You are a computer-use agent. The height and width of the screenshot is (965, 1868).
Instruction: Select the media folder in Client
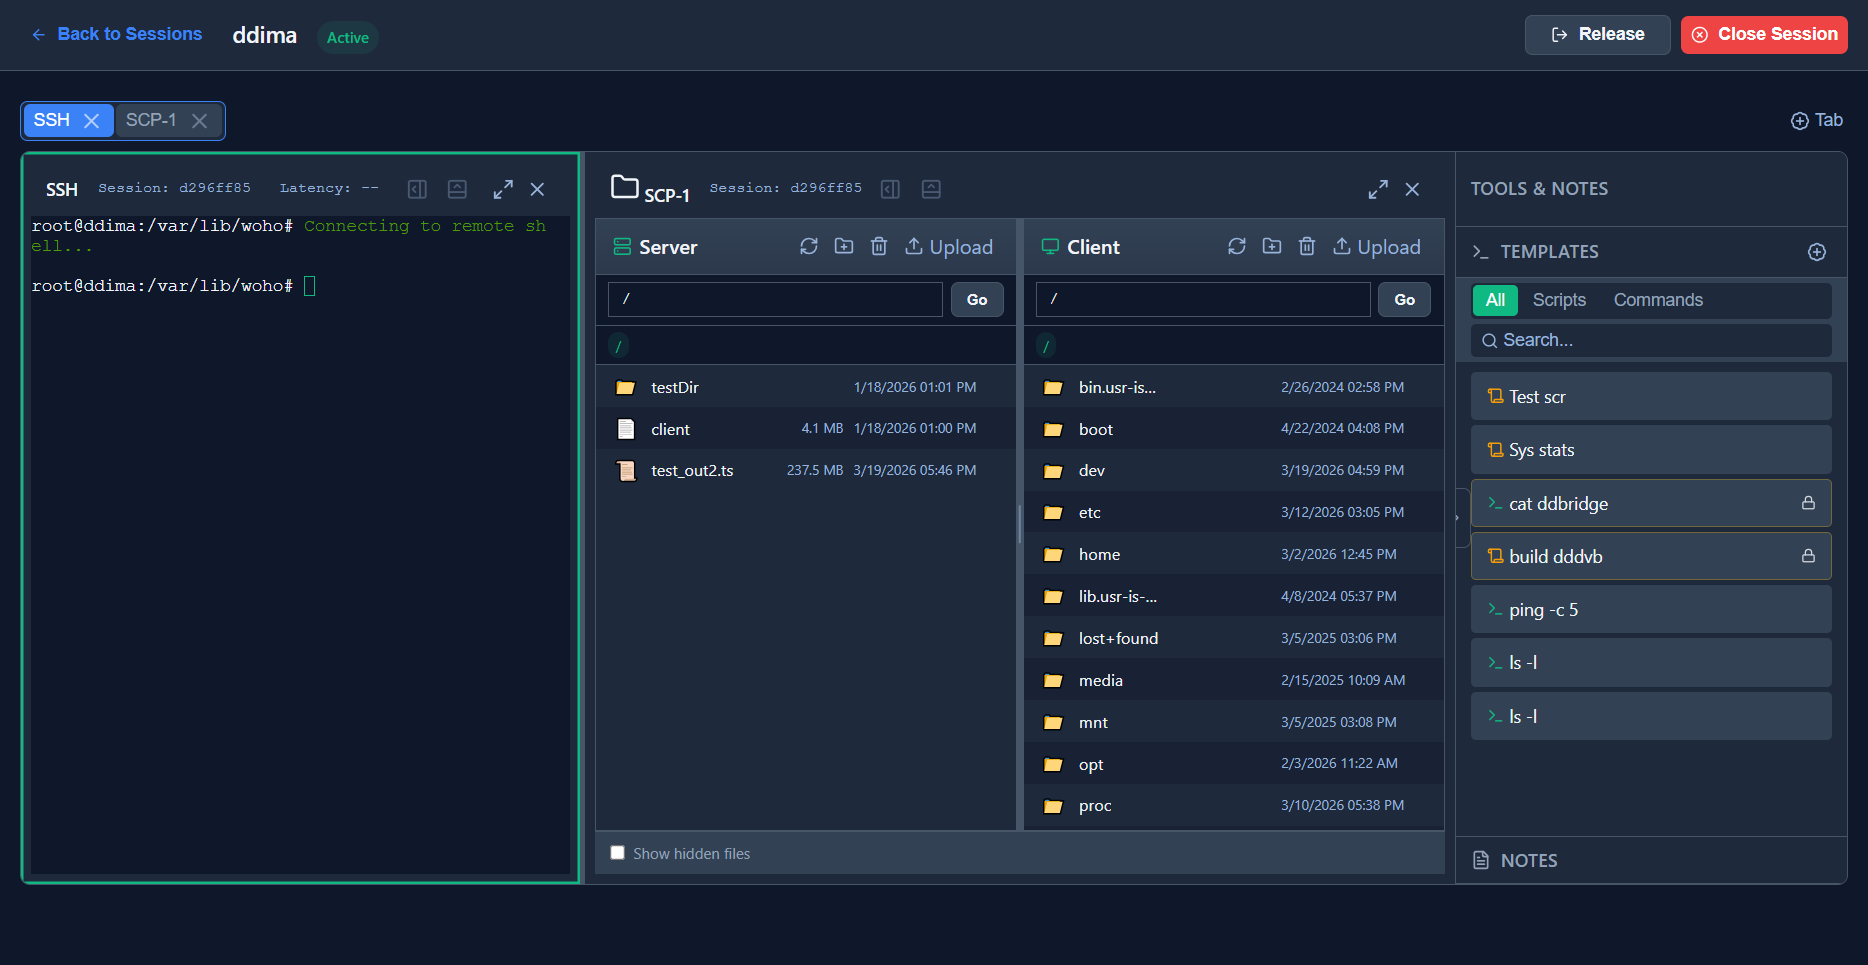(1234, 680)
